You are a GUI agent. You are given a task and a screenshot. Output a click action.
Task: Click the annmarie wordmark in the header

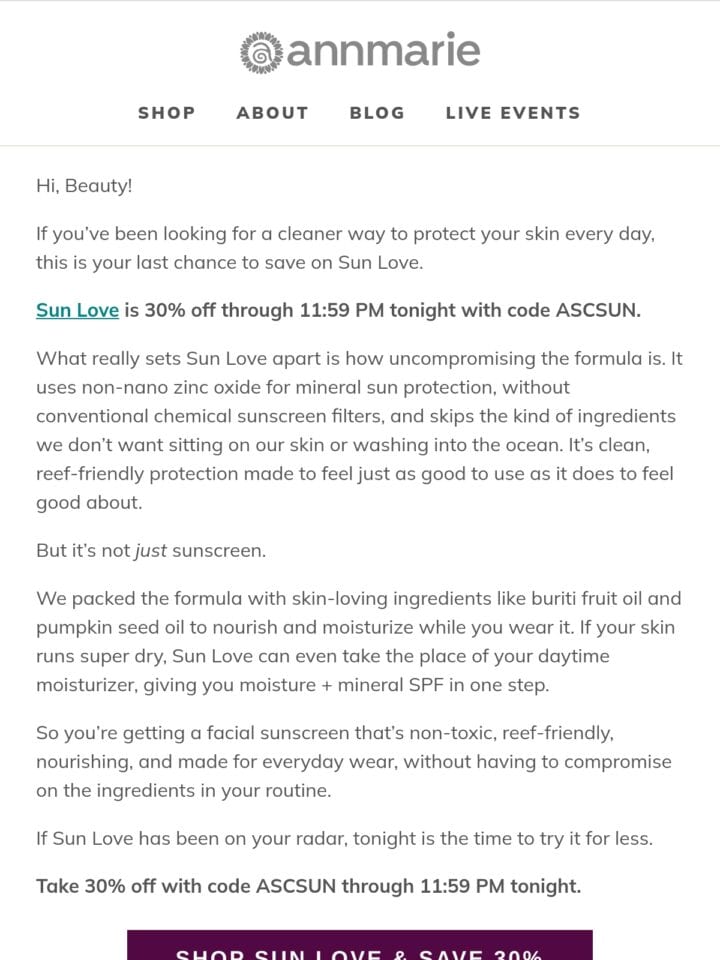[x=383, y=50]
